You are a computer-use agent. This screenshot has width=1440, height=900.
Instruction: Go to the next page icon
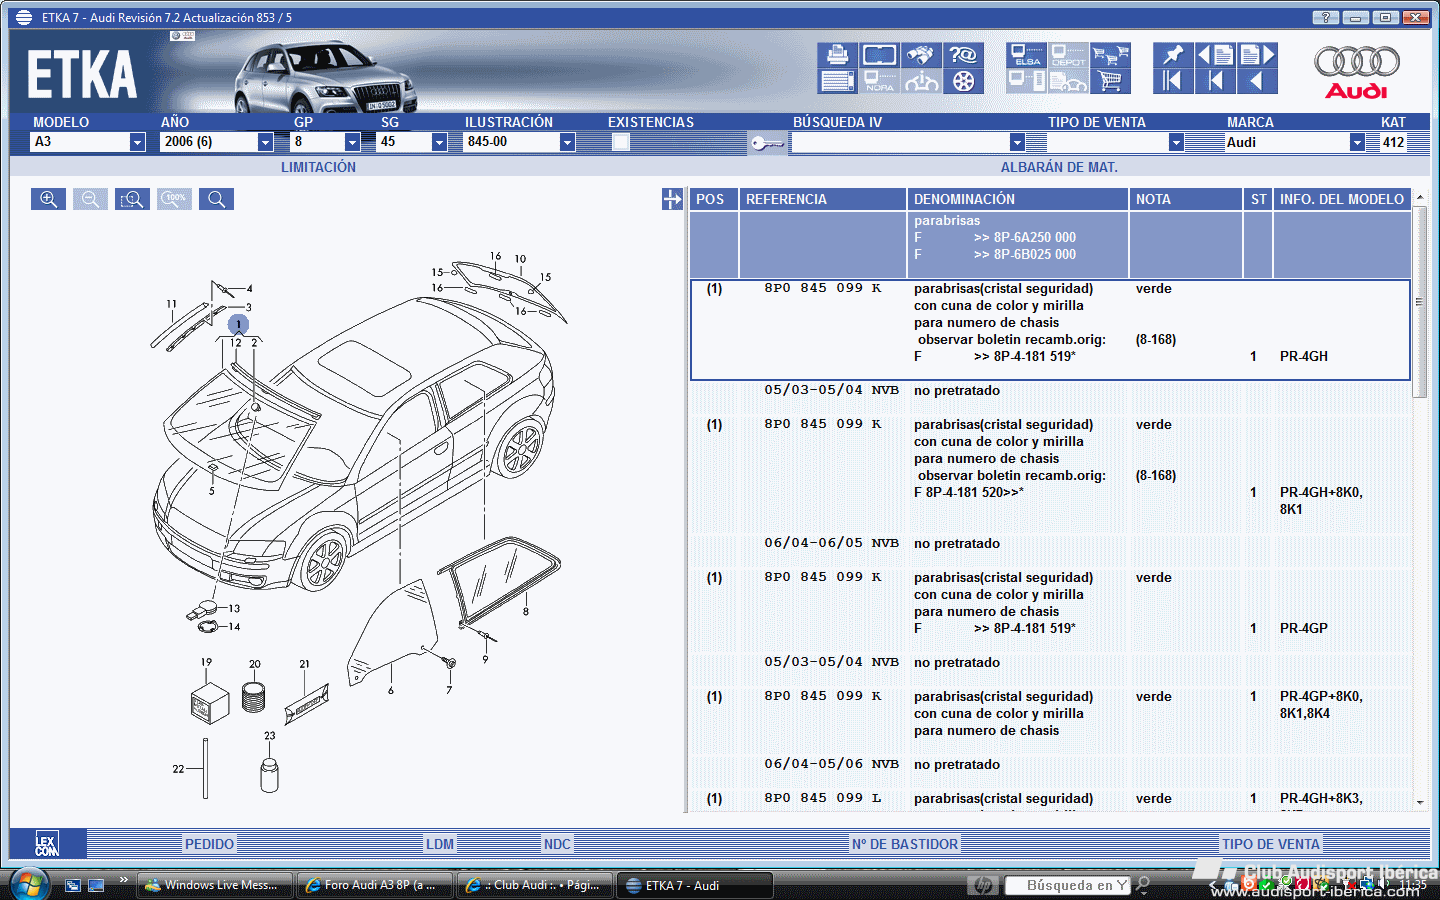(x=1257, y=55)
